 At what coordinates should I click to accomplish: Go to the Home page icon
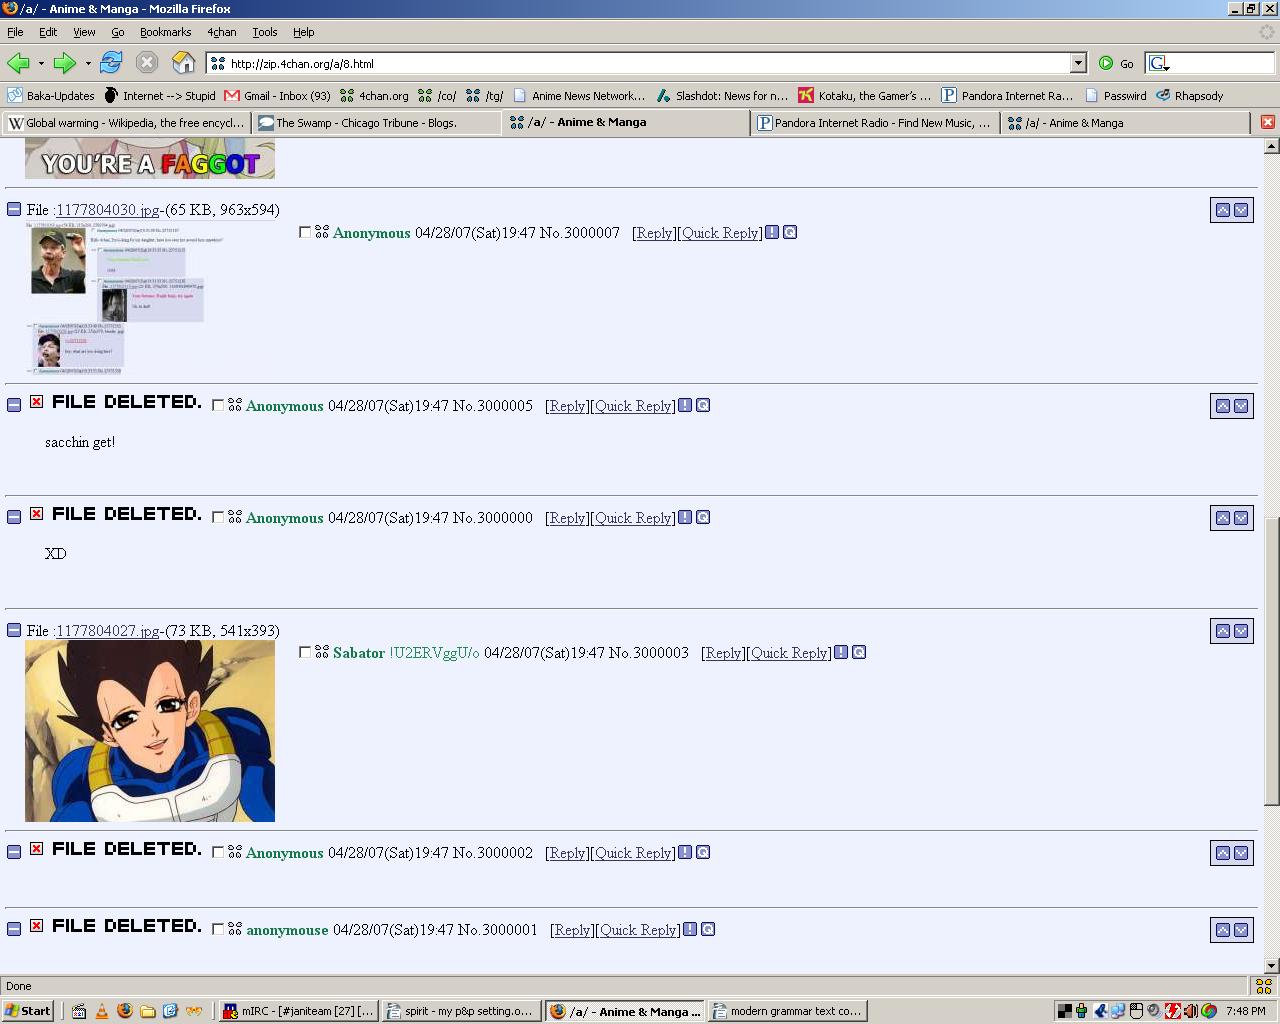[x=184, y=63]
